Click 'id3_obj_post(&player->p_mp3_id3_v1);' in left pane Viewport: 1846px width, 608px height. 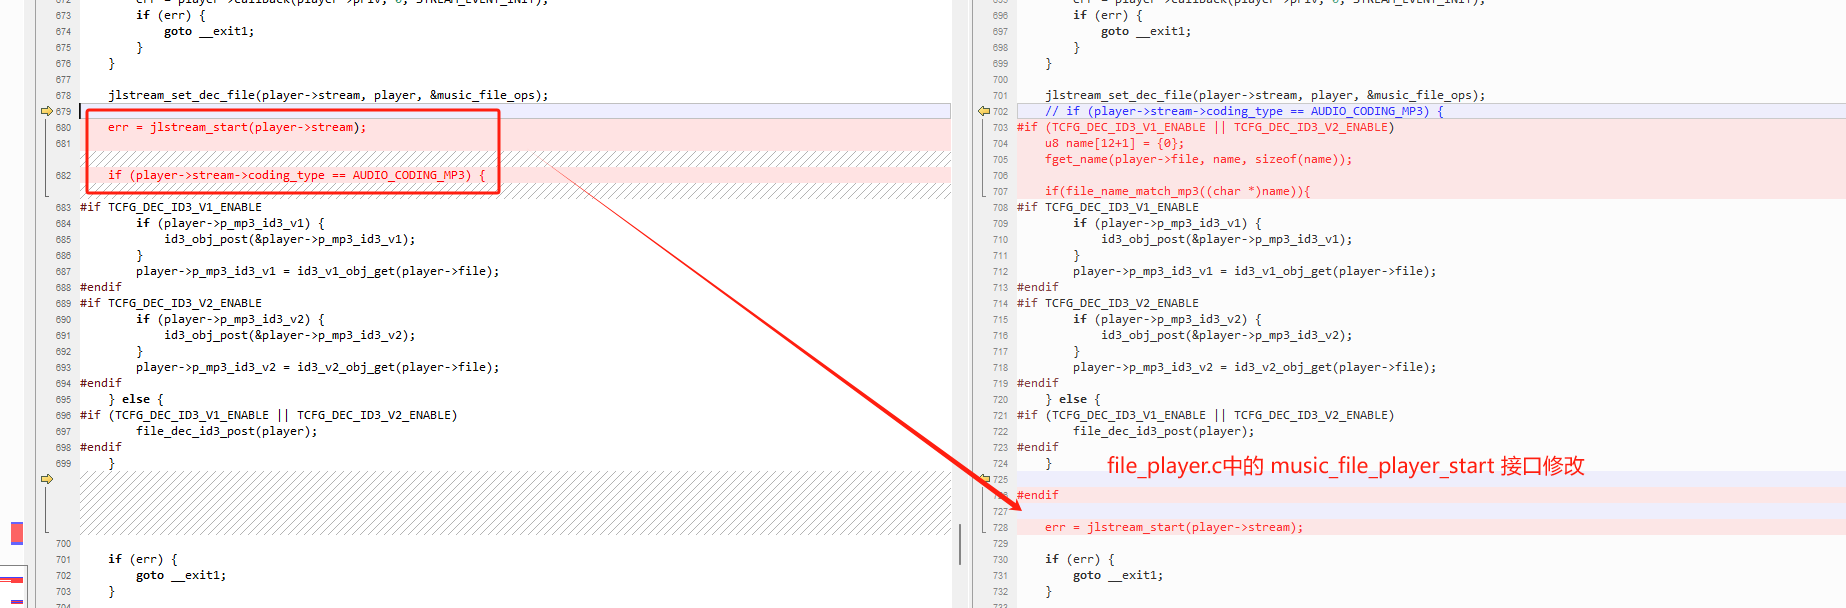(x=290, y=239)
